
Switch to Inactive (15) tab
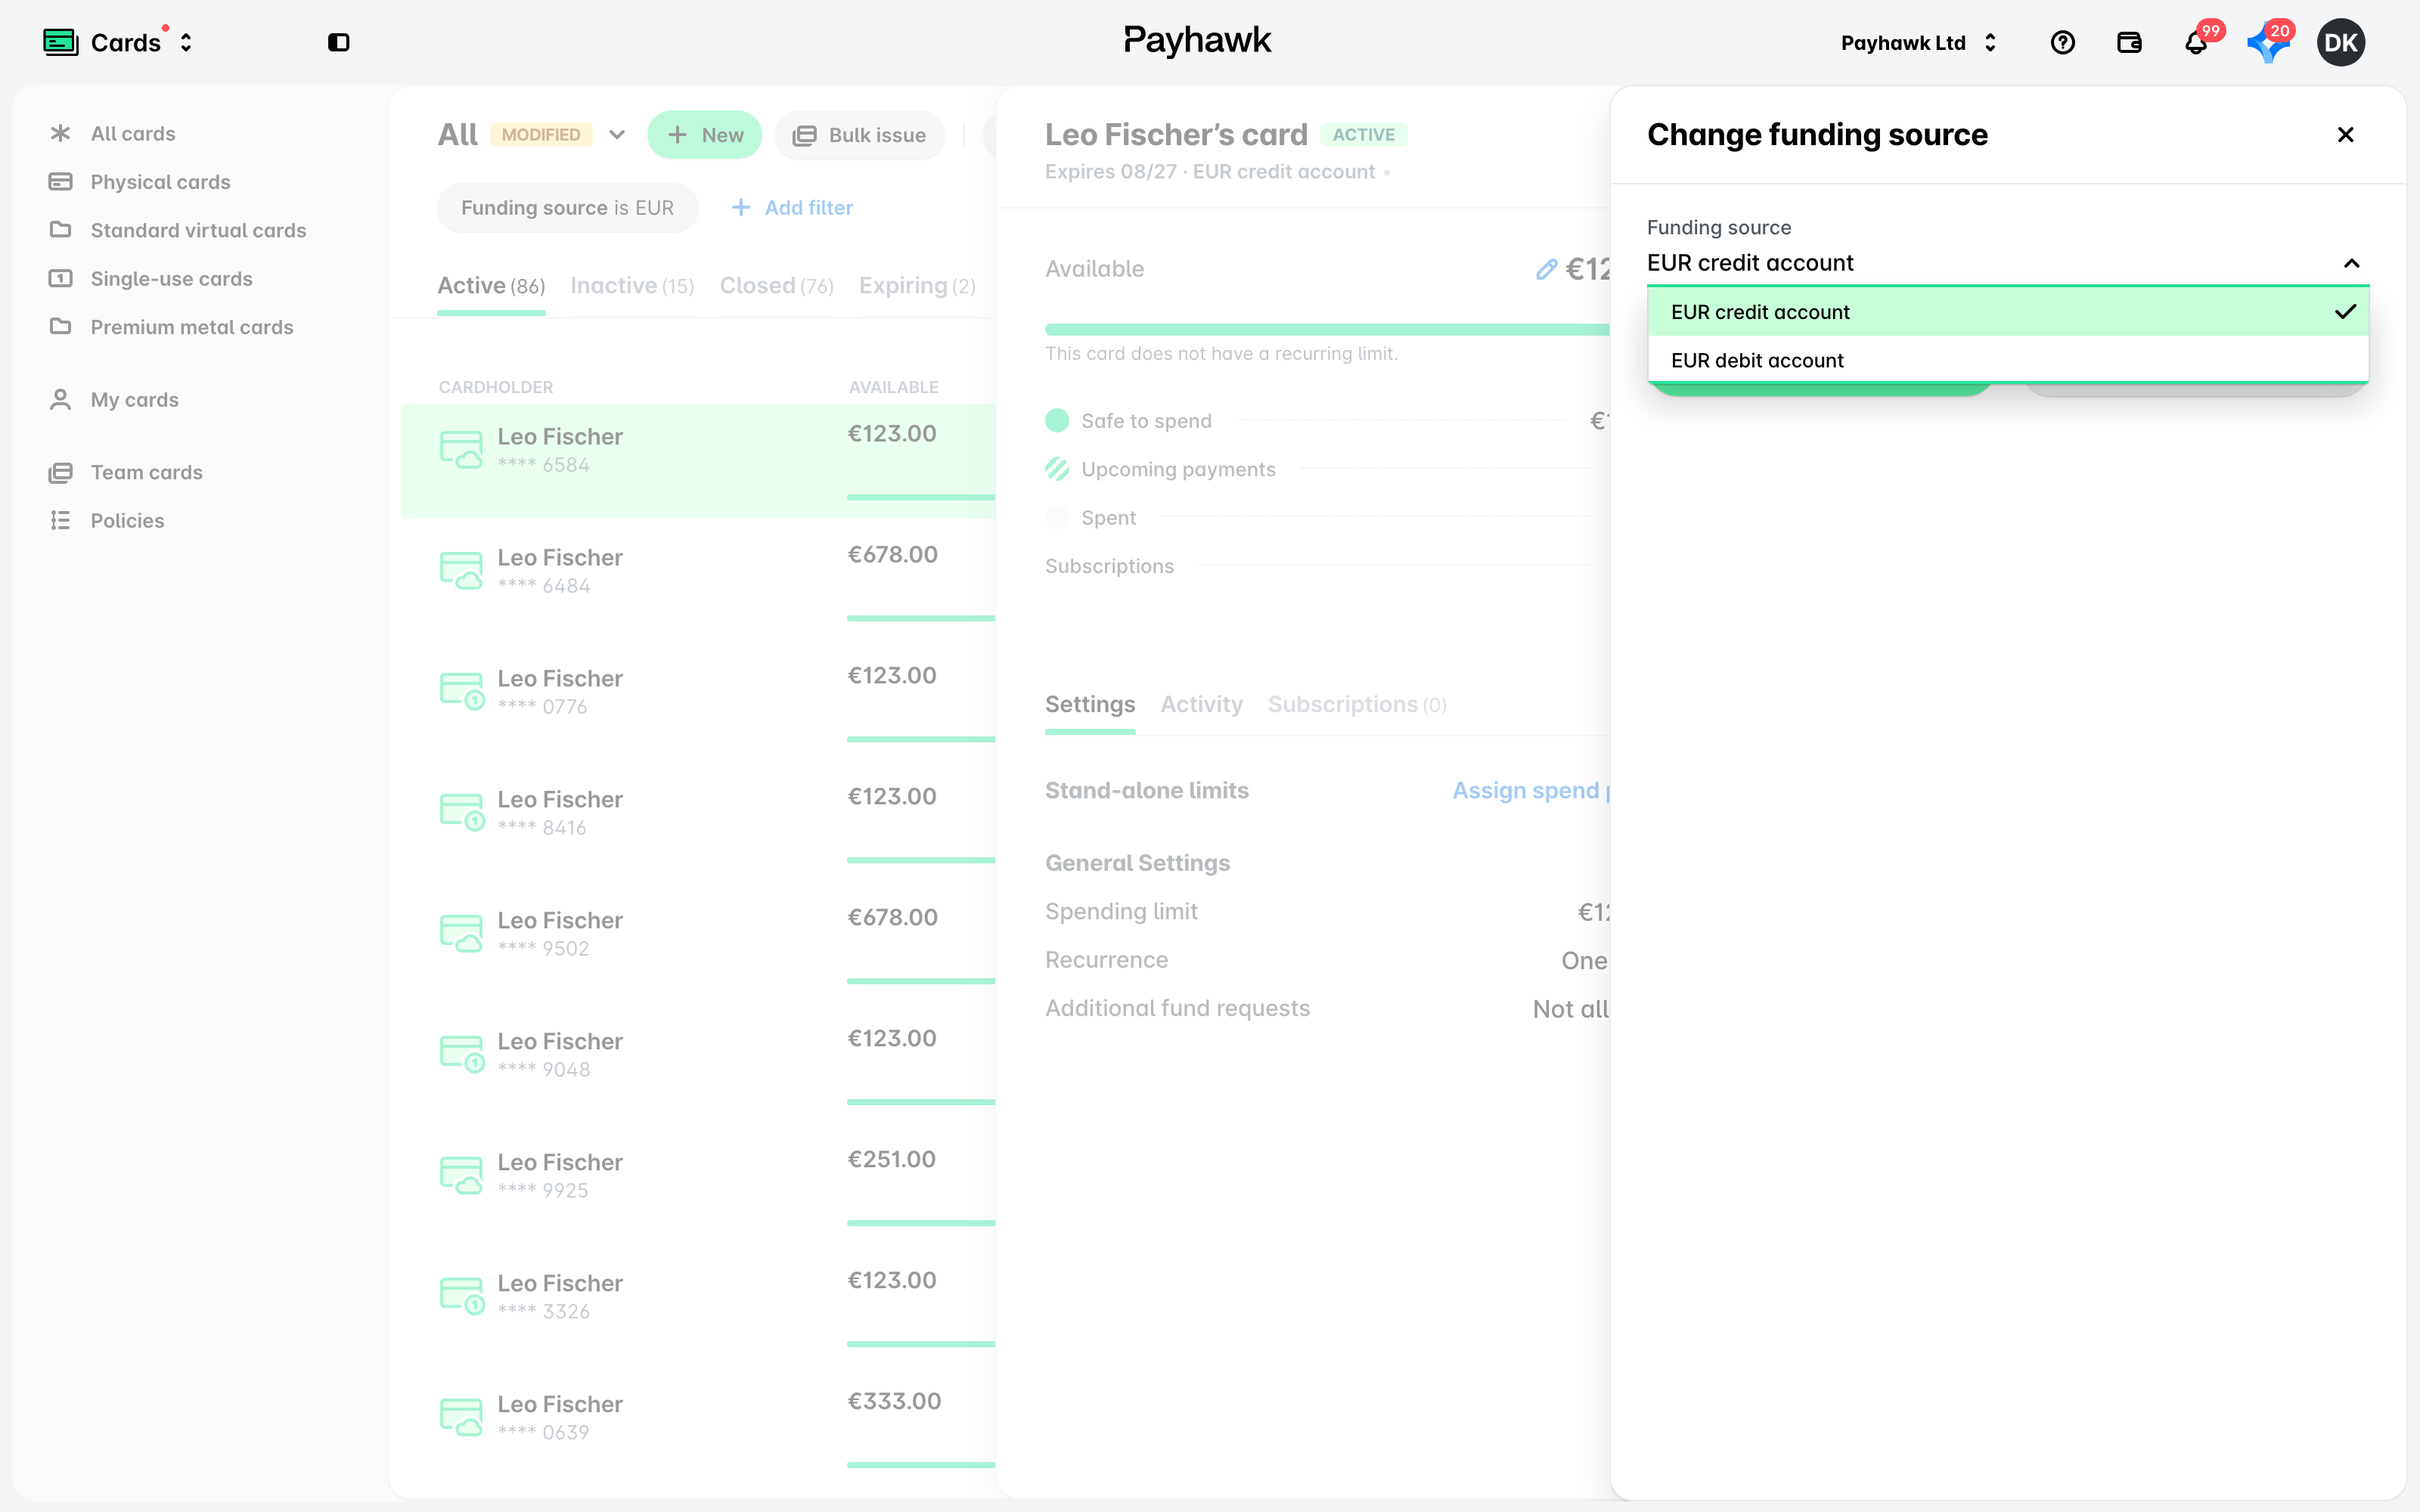coord(632,286)
